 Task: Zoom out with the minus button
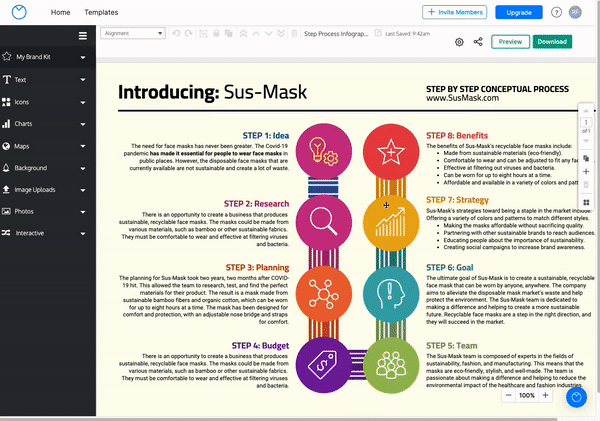pos(509,395)
